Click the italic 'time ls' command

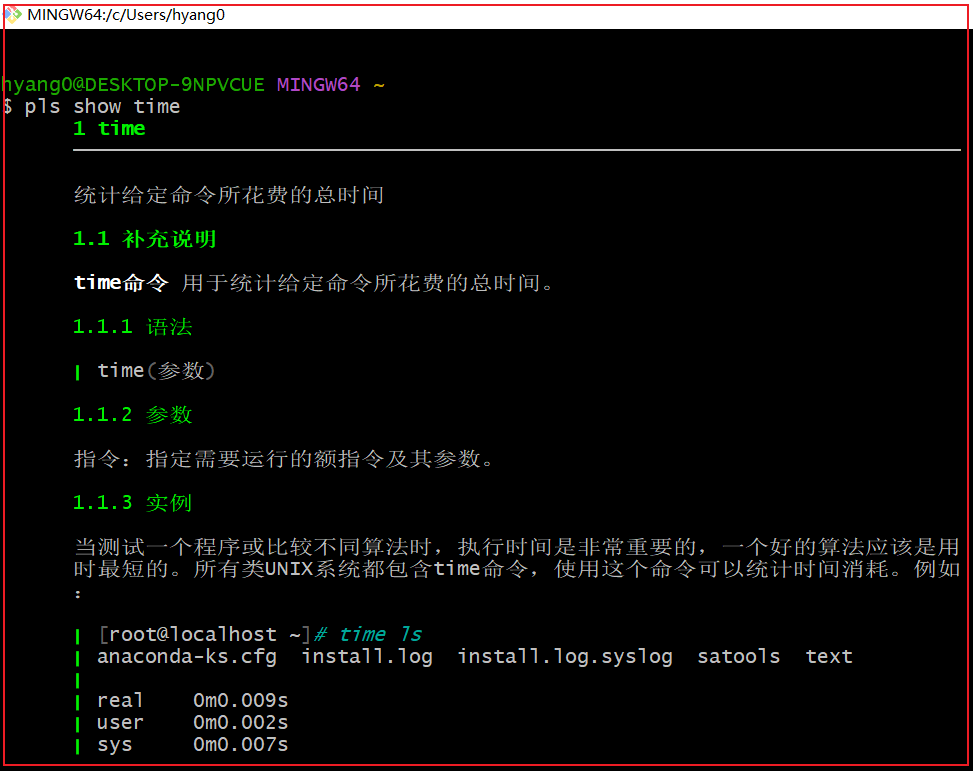[x=380, y=635]
